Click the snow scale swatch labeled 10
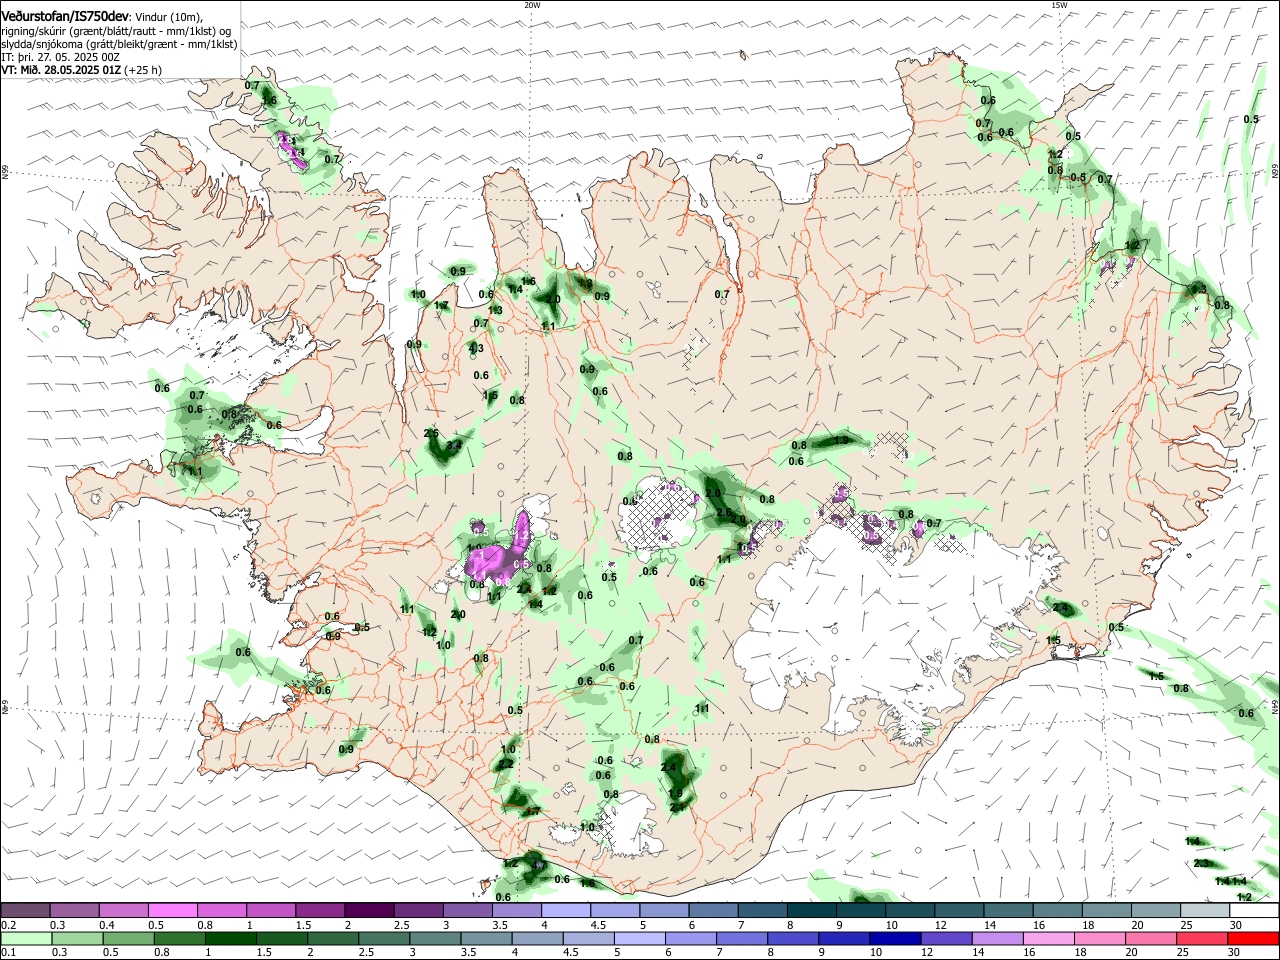The height and width of the screenshot is (960, 1280). tap(910, 910)
